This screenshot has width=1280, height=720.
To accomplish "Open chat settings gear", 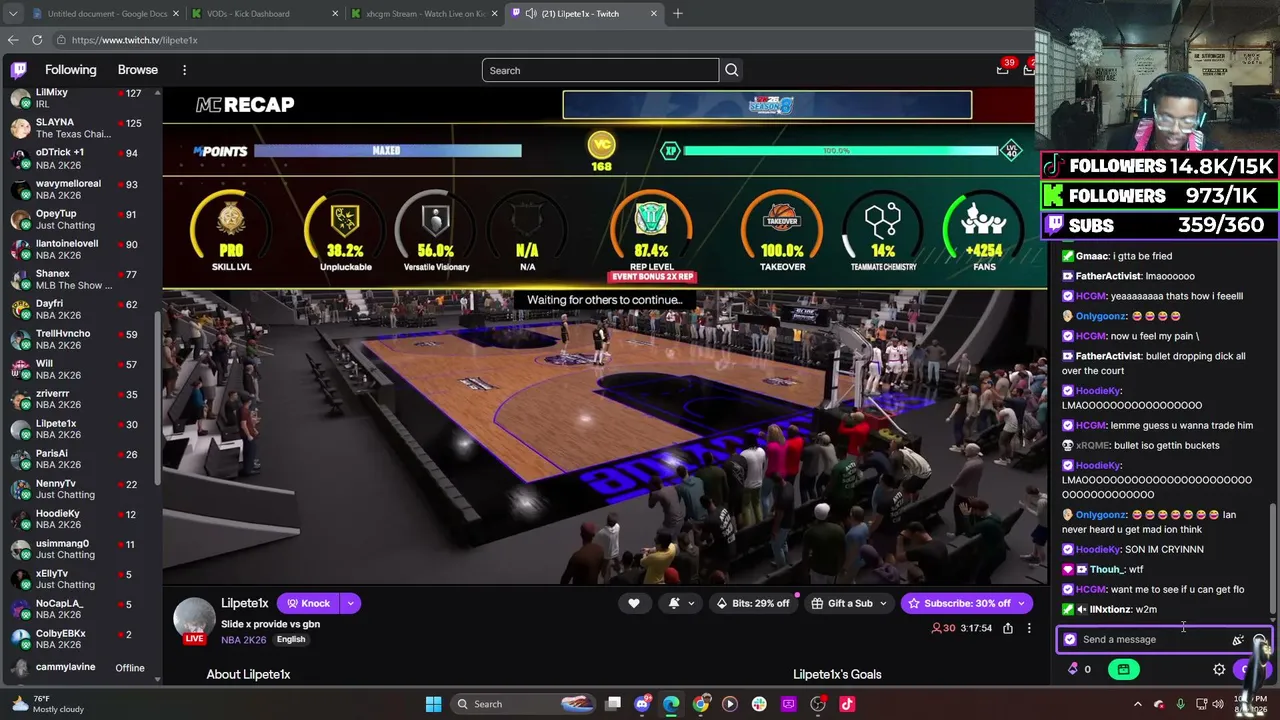I will [x=1219, y=669].
